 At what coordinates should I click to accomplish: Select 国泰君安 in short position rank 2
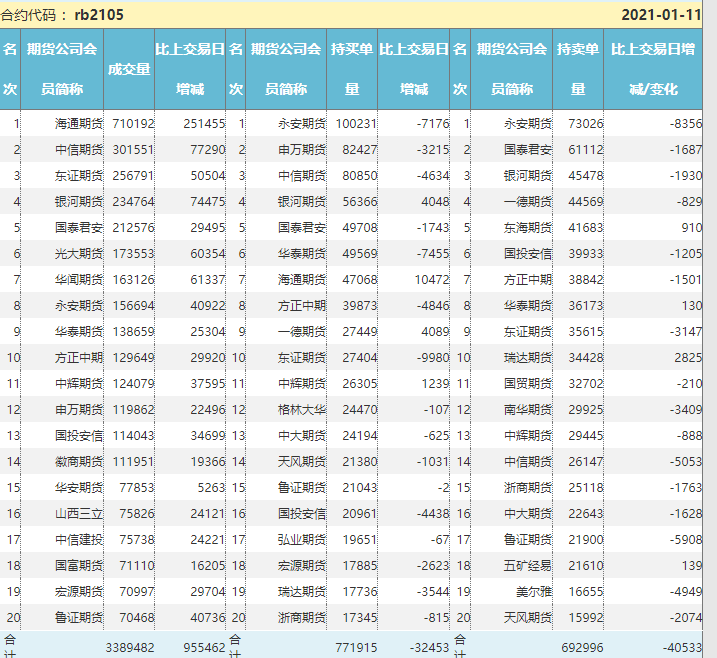point(528,150)
